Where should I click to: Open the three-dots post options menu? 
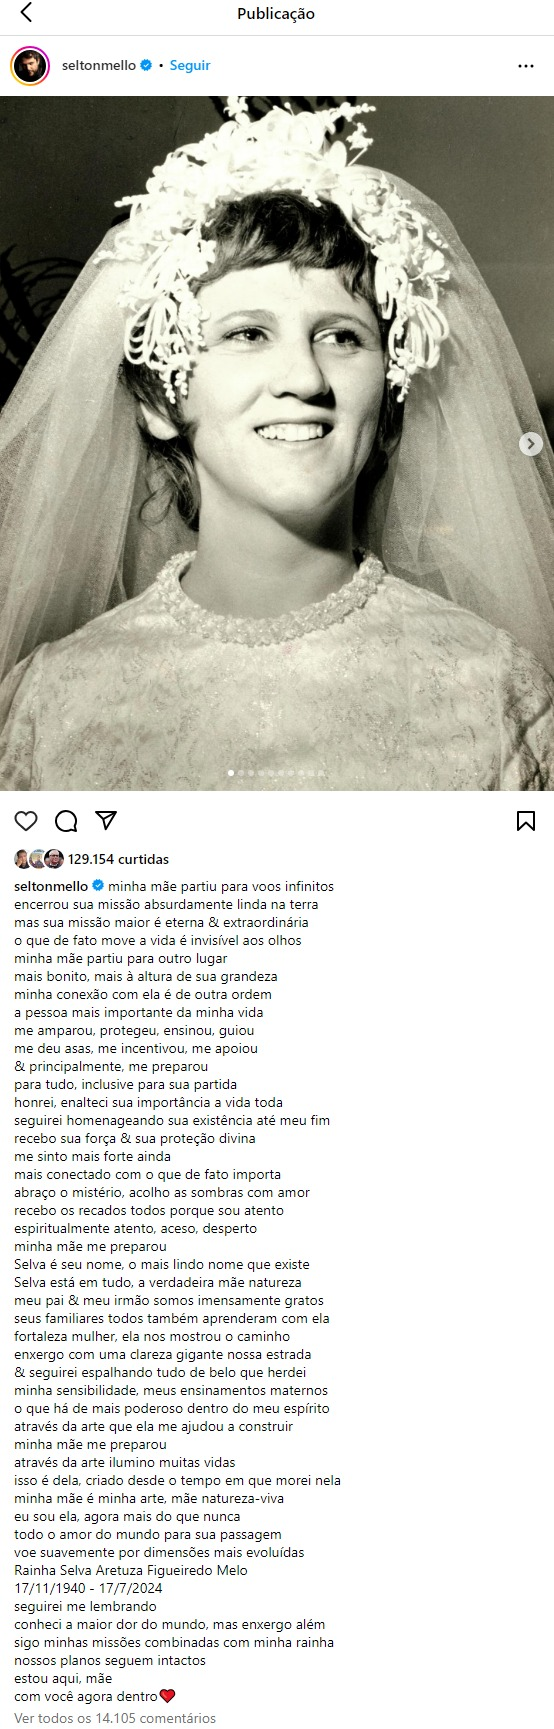[x=526, y=66]
